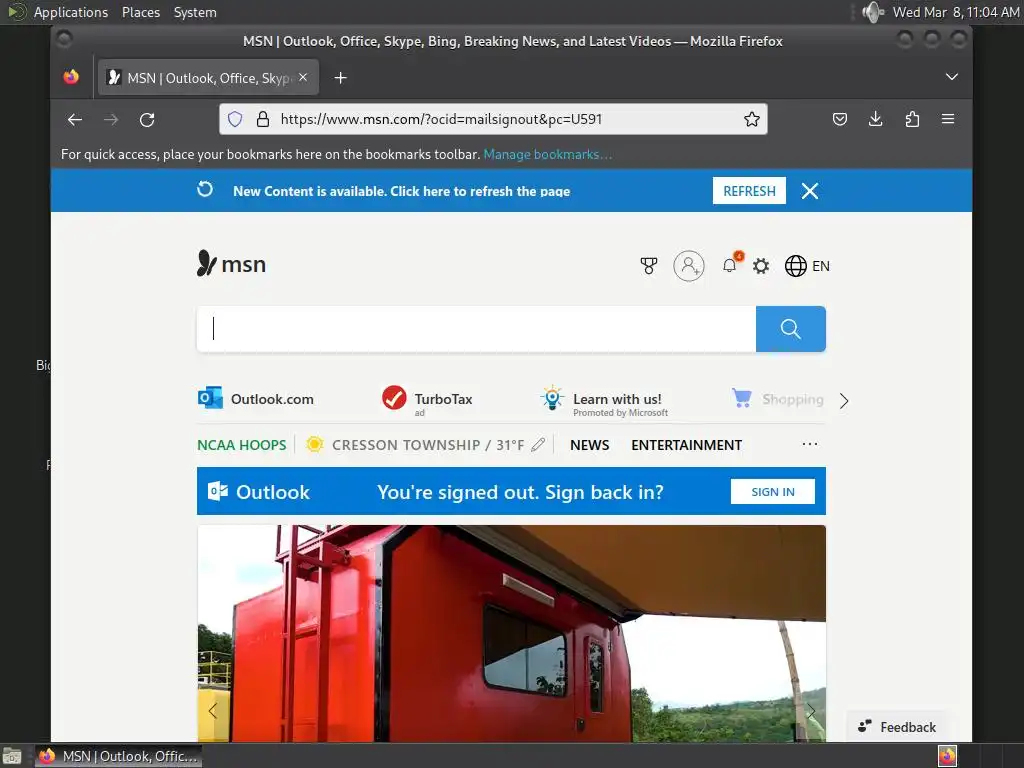Select the NEWS tab
This screenshot has width=1024, height=768.
pos(590,445)
